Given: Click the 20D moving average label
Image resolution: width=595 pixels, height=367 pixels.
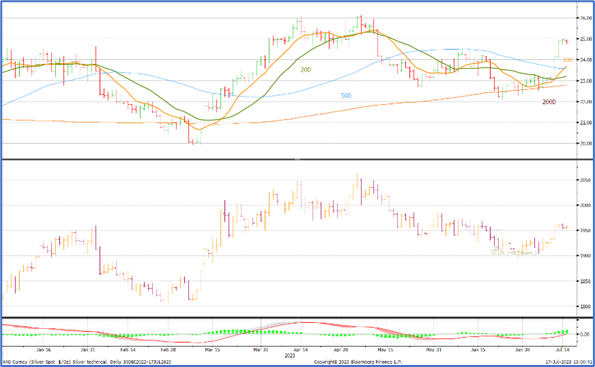Looking at the screenshot, I should pyautogui.click(x=306, y=70).
